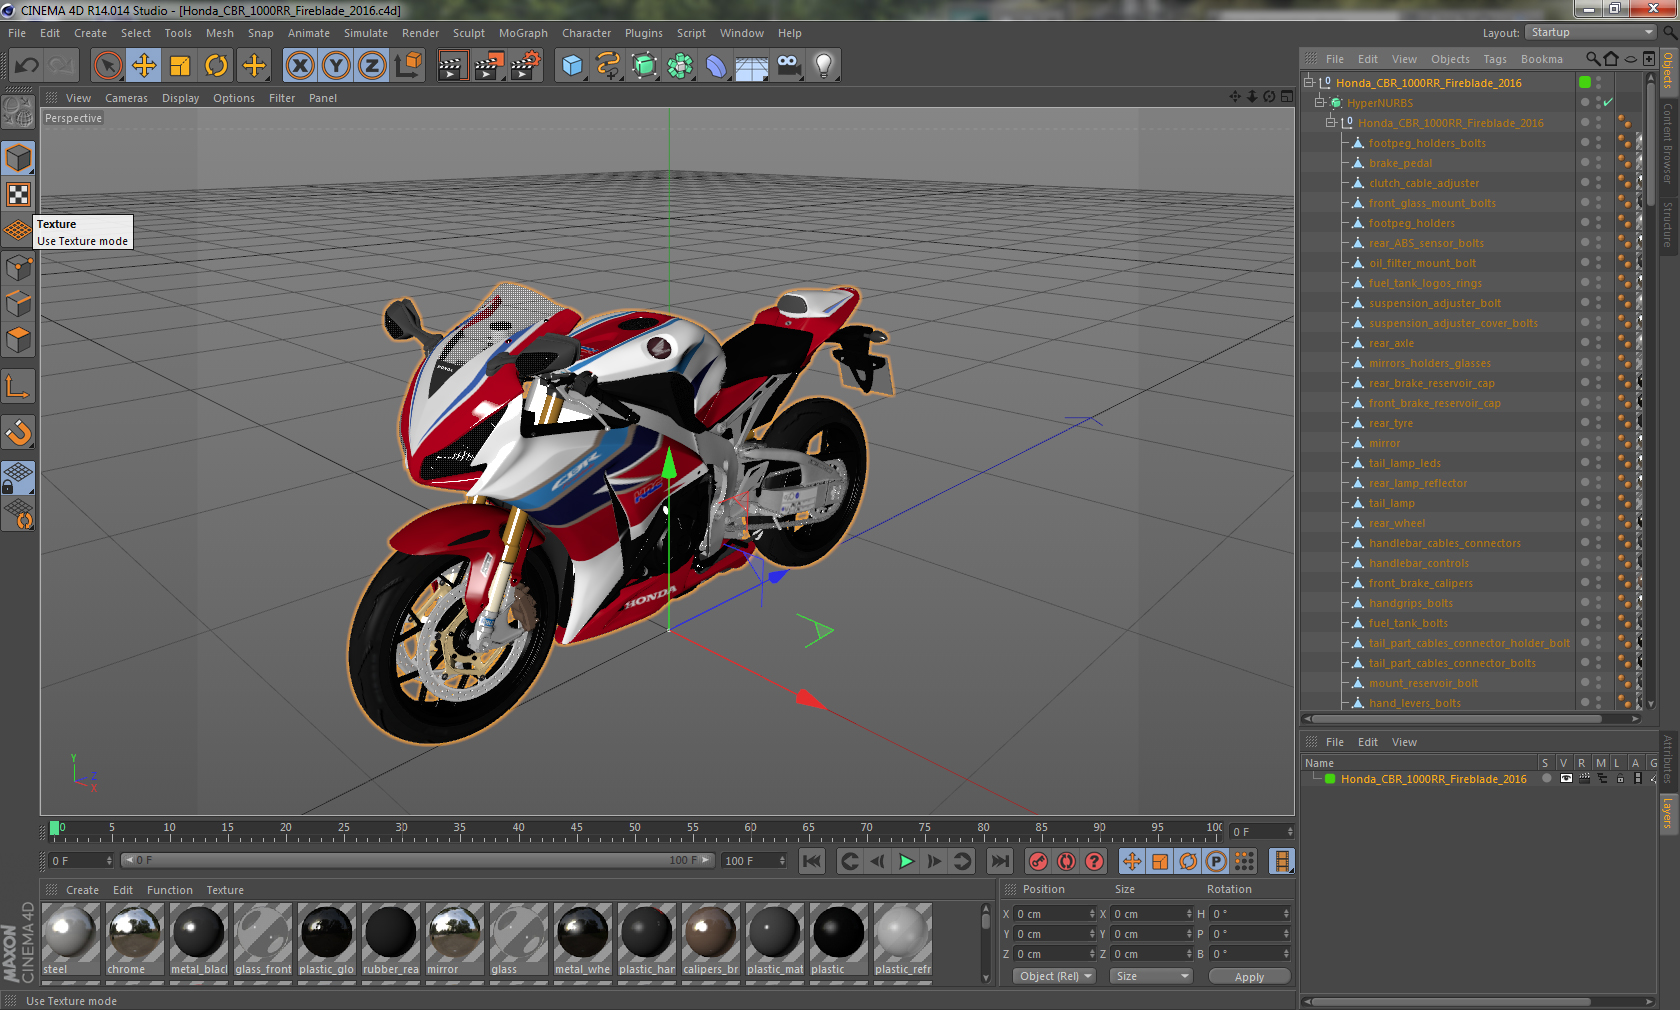Enable Axis mode icon
Screen dimensions: 1680x1010
(x=18, y=386)
